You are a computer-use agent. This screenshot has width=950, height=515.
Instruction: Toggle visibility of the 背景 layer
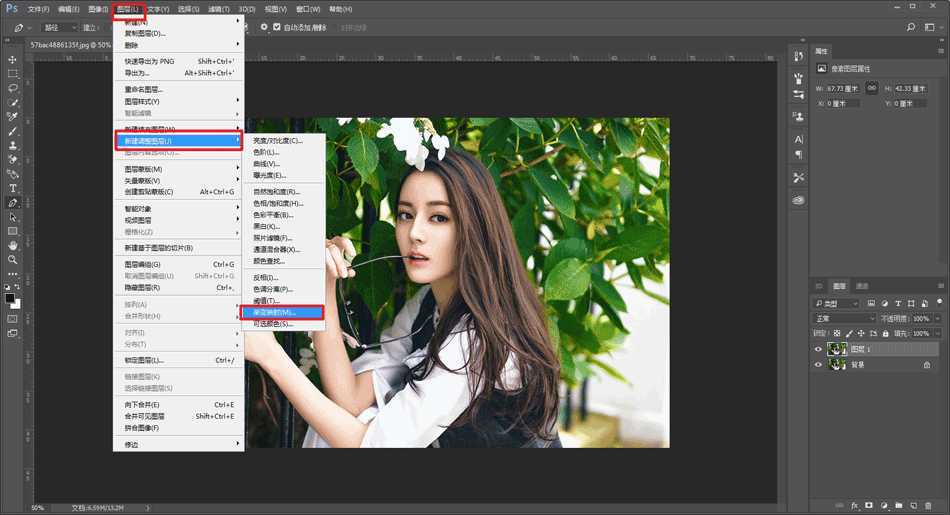(x=818, y=365)
